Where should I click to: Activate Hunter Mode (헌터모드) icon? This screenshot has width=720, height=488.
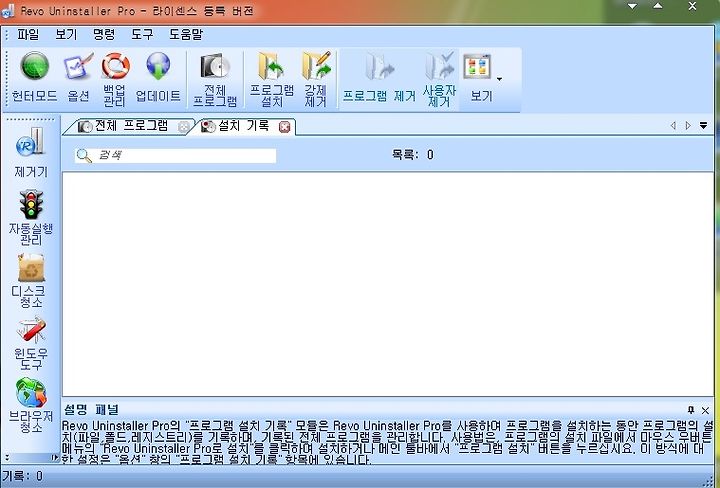pyautogui.click(x=34, y=67)
